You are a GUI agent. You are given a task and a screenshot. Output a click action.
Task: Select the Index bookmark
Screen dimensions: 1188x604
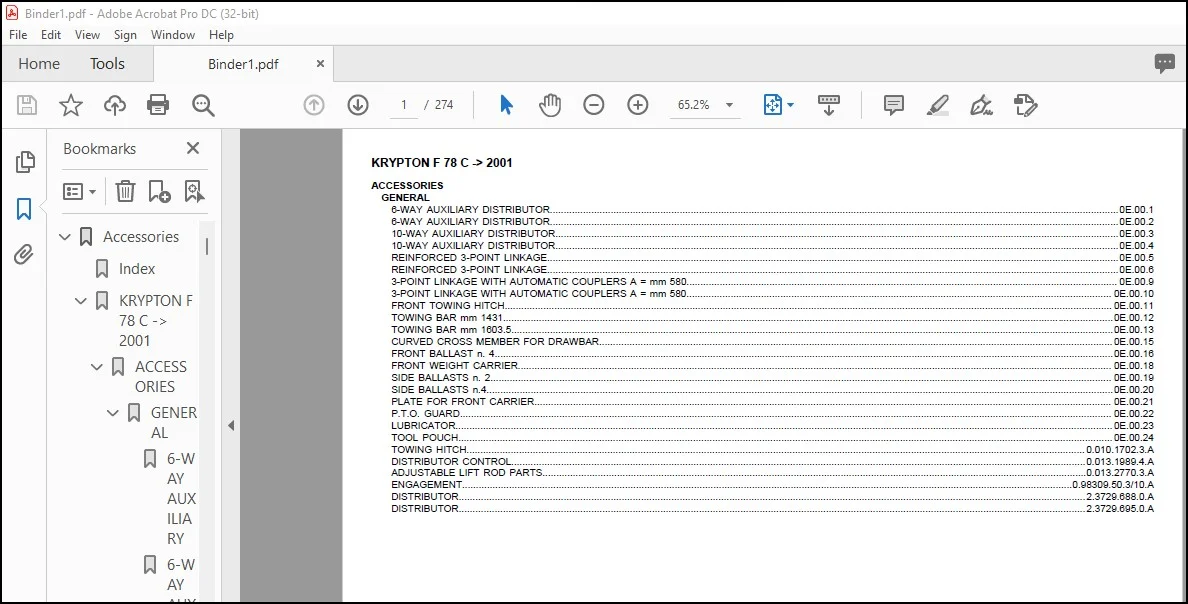pyautogui.click(x=136, y=268)
